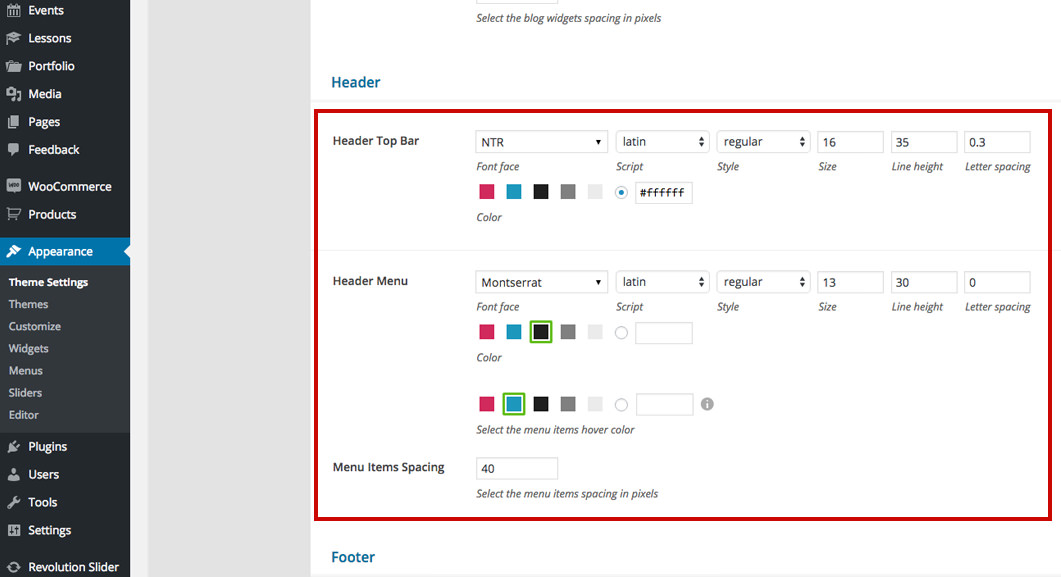
Task: Pick black swatch for Header Top Bar color
Action: (x=541, y=191)
